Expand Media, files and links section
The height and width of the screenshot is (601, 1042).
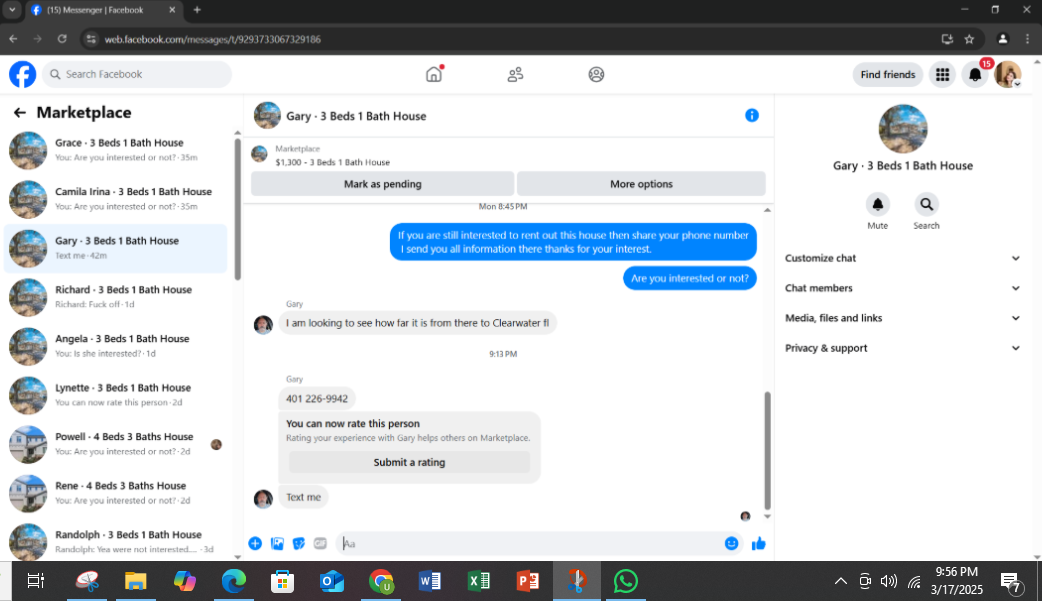coord(902,318)
